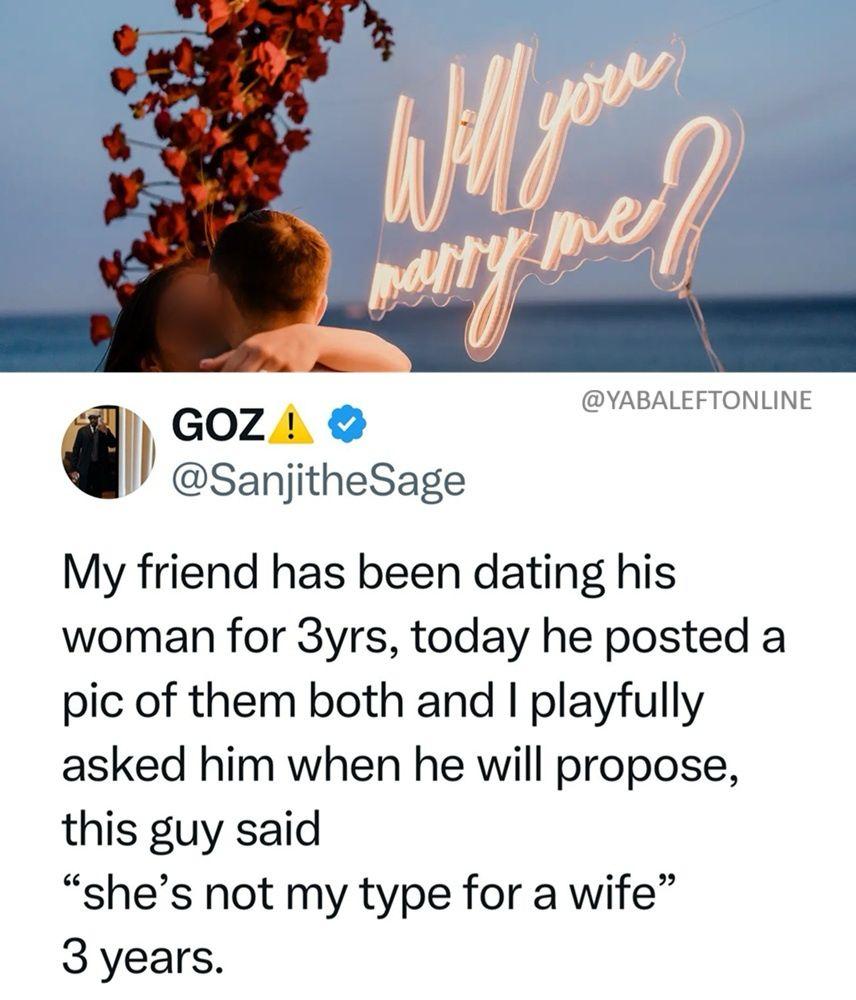Click the GOZ display name
This screenshot has width=856, height=1000.
click(218, 425)
